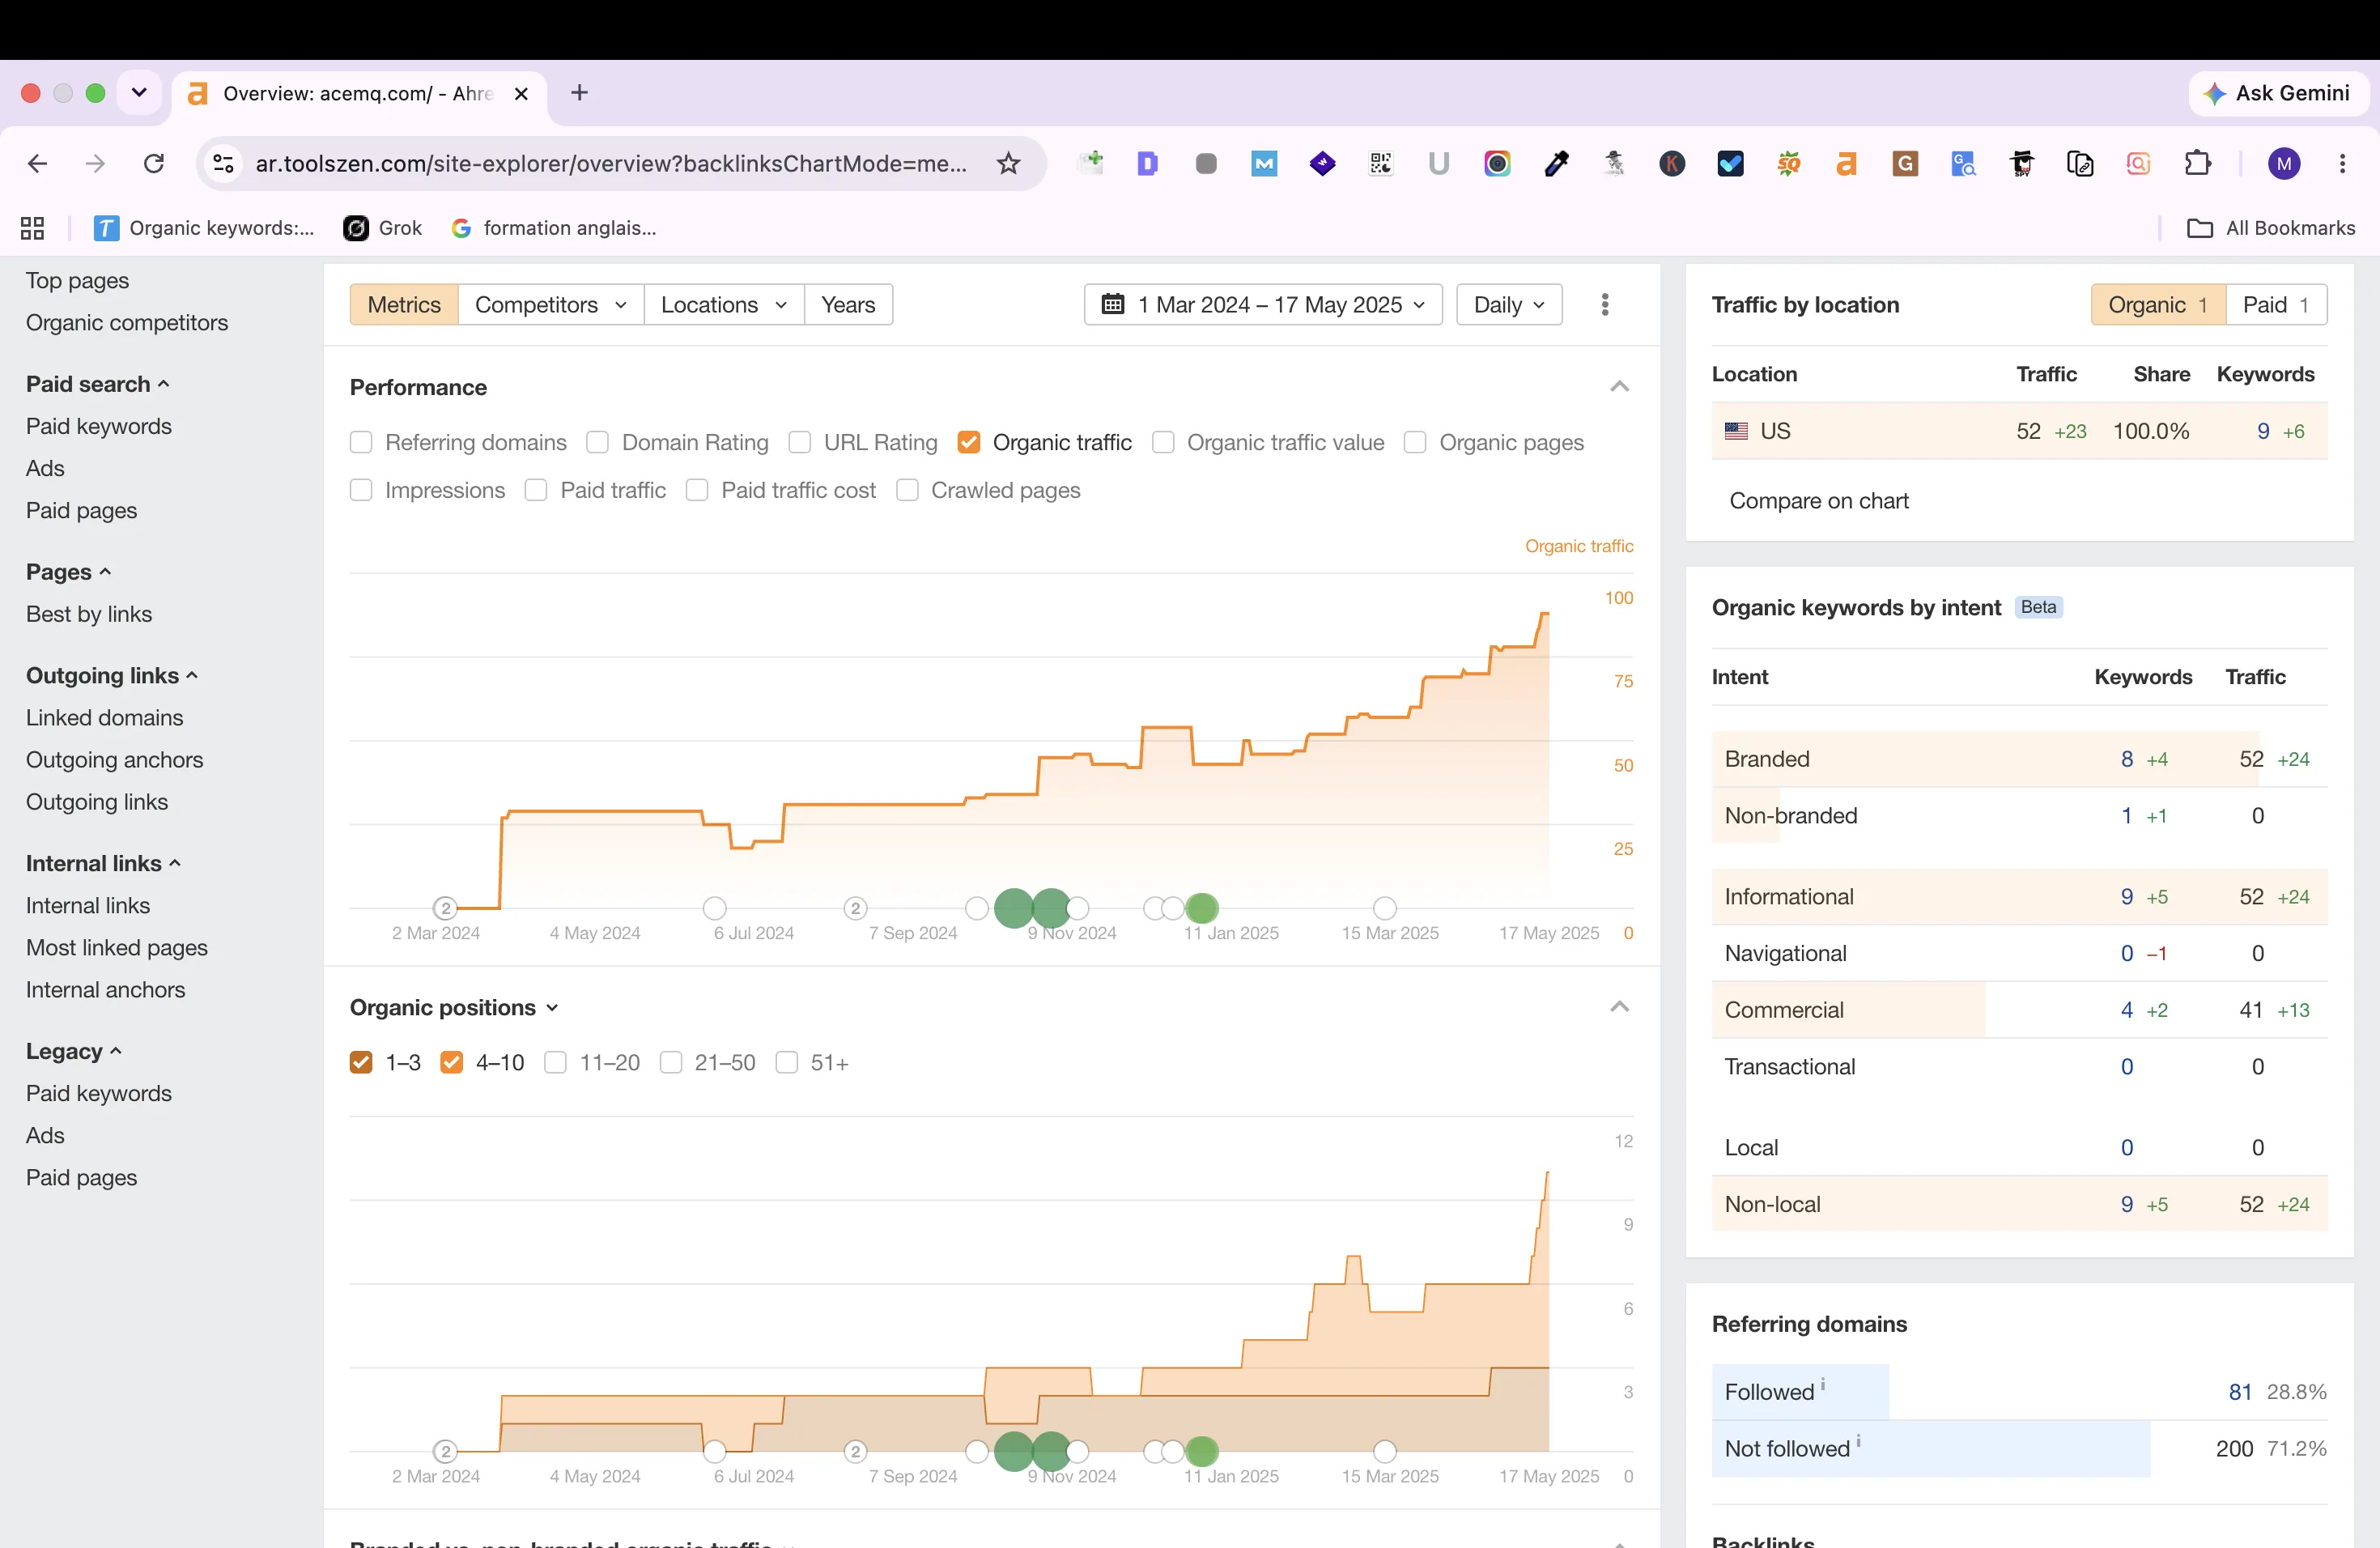Image resolution: width=2380 pixels, height=1548 pixels.
Task: Open the Organic positions dropdown heading
Action: (x=454, y=1007)
